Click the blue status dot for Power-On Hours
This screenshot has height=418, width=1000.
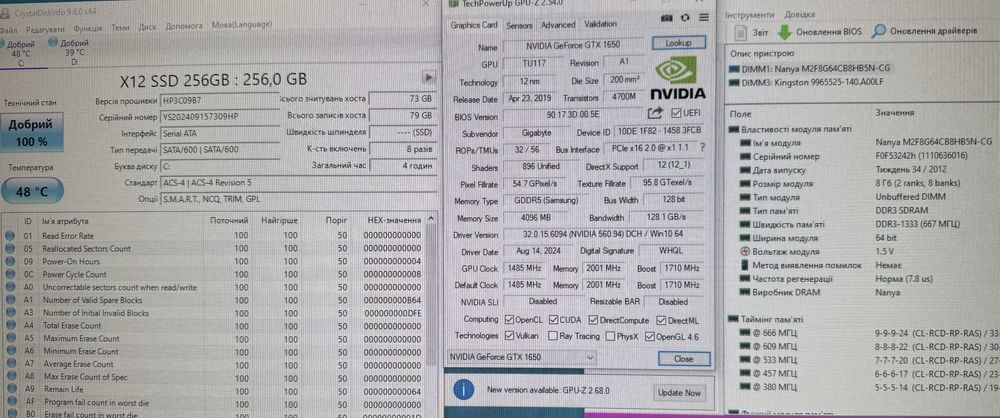click(10, 261)
